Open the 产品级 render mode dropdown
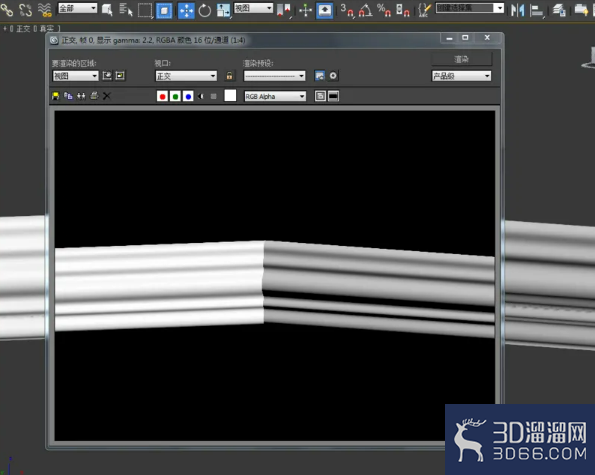The image size is (595, 475). tap(461, 76)
